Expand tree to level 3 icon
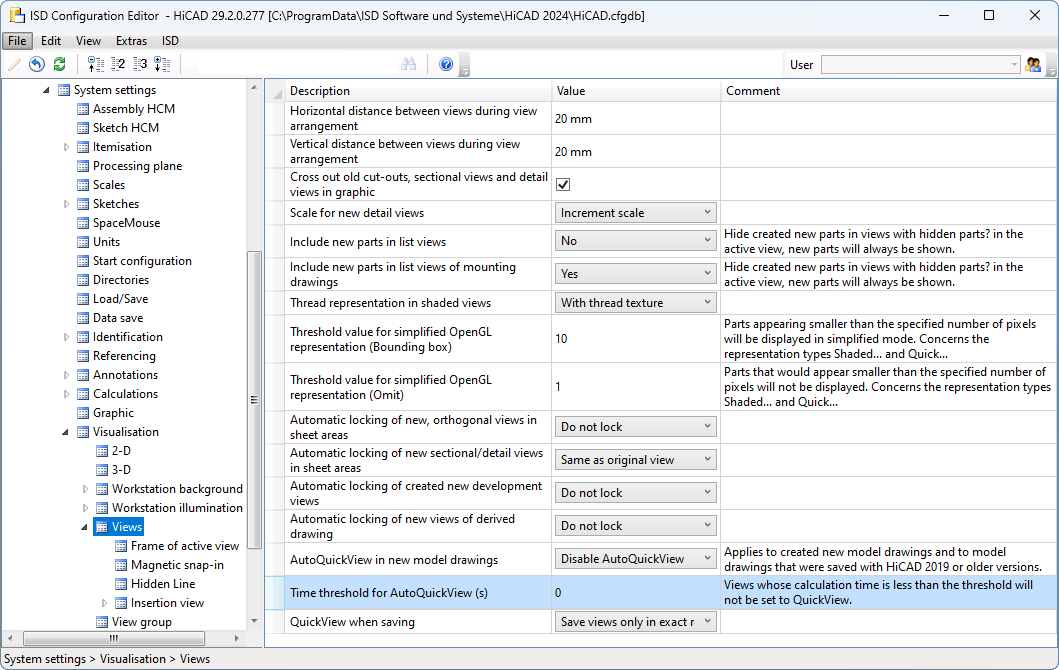 pyautogui.click(x=140, y=64)
